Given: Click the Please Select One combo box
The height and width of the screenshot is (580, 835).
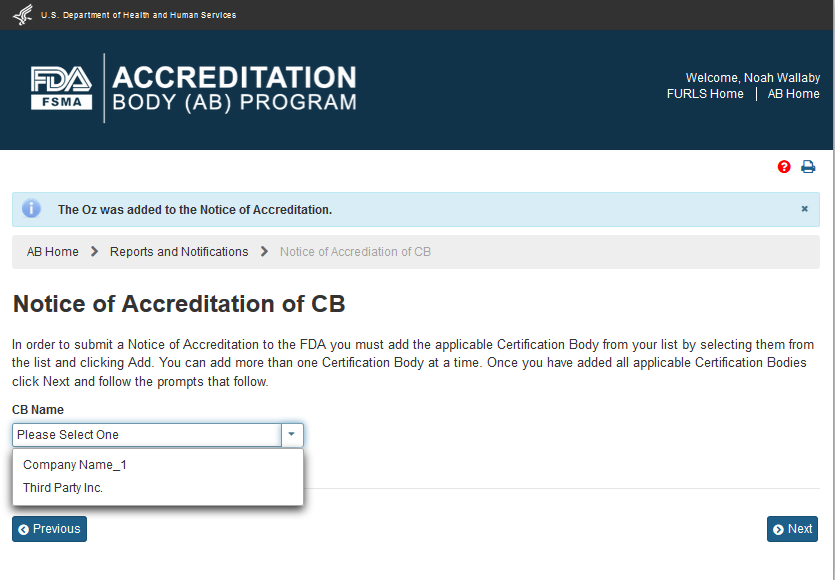Looking at the screenshot, I should pos(147,435).
